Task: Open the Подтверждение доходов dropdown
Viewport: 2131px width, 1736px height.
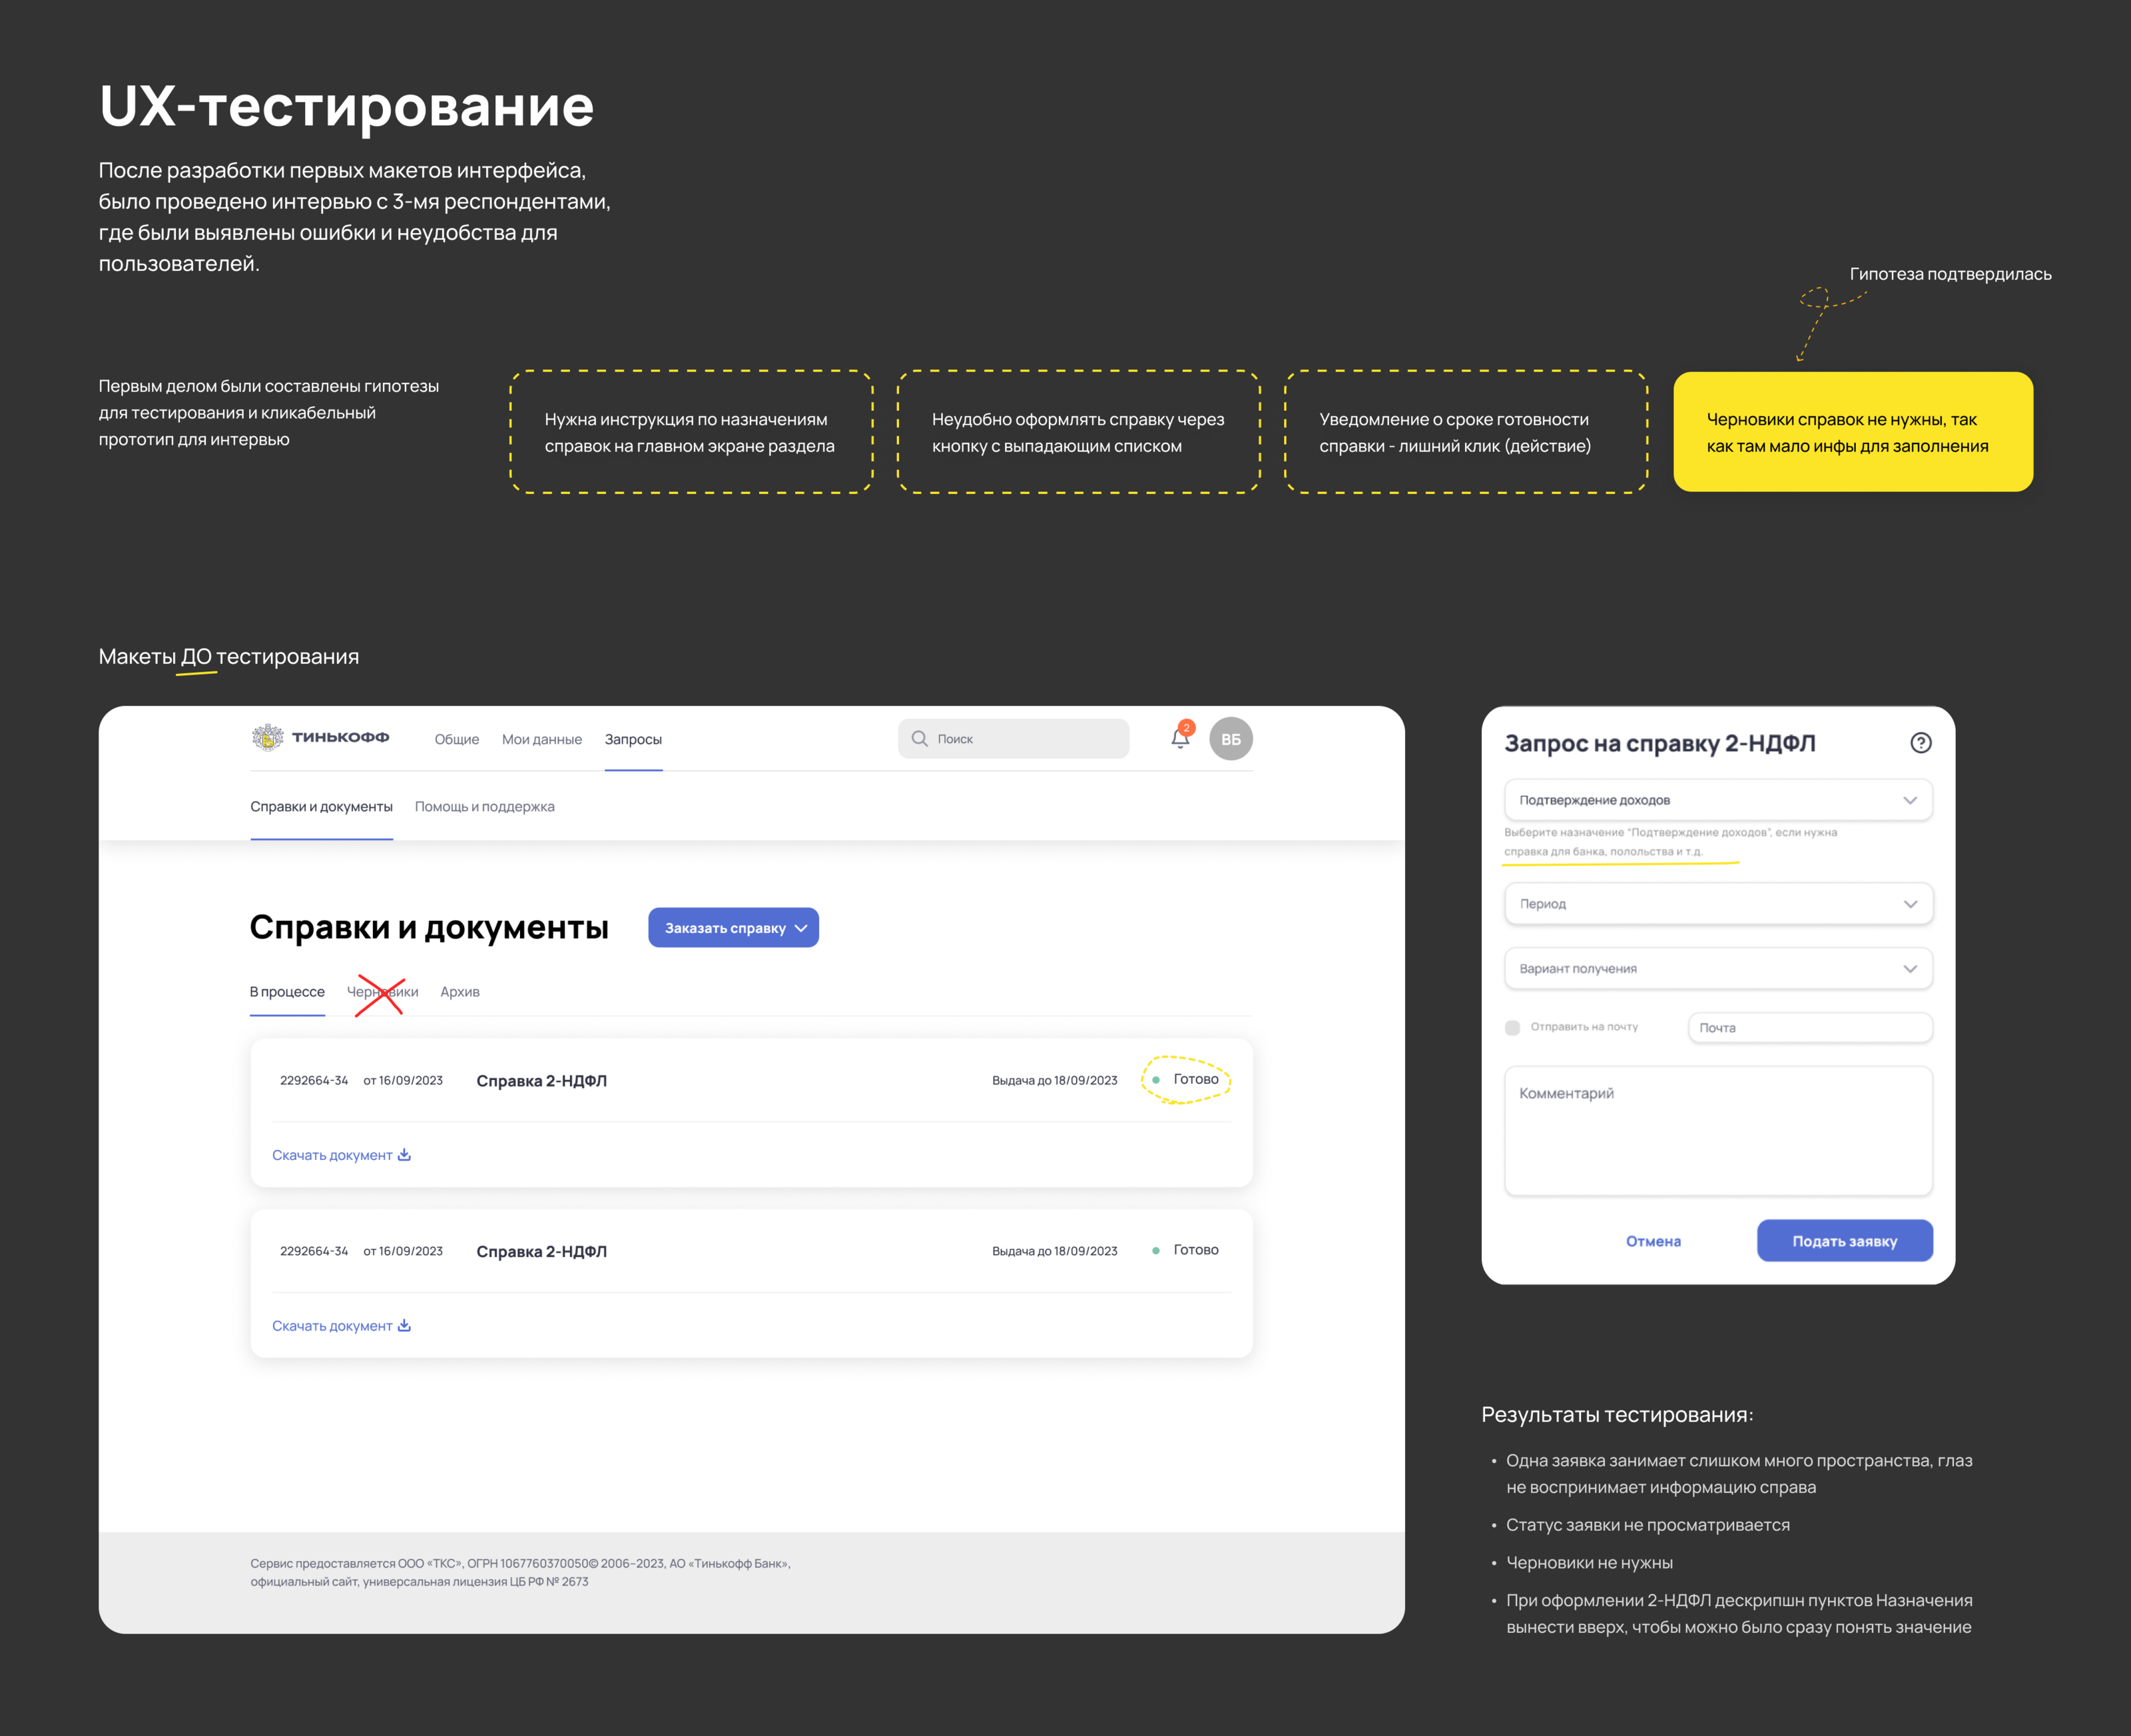Action: (1717, 800)
